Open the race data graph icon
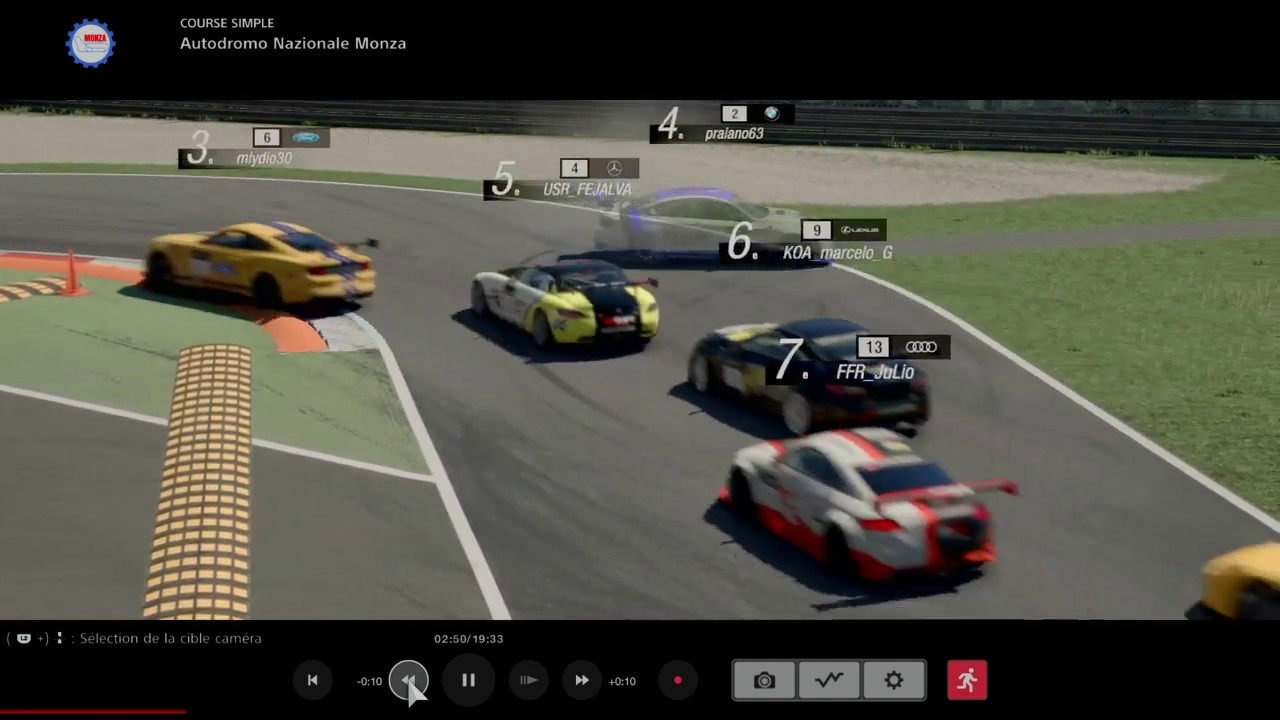Image resolution: width=1280 pixels, height=720 pixels. [x=829, y=680]
